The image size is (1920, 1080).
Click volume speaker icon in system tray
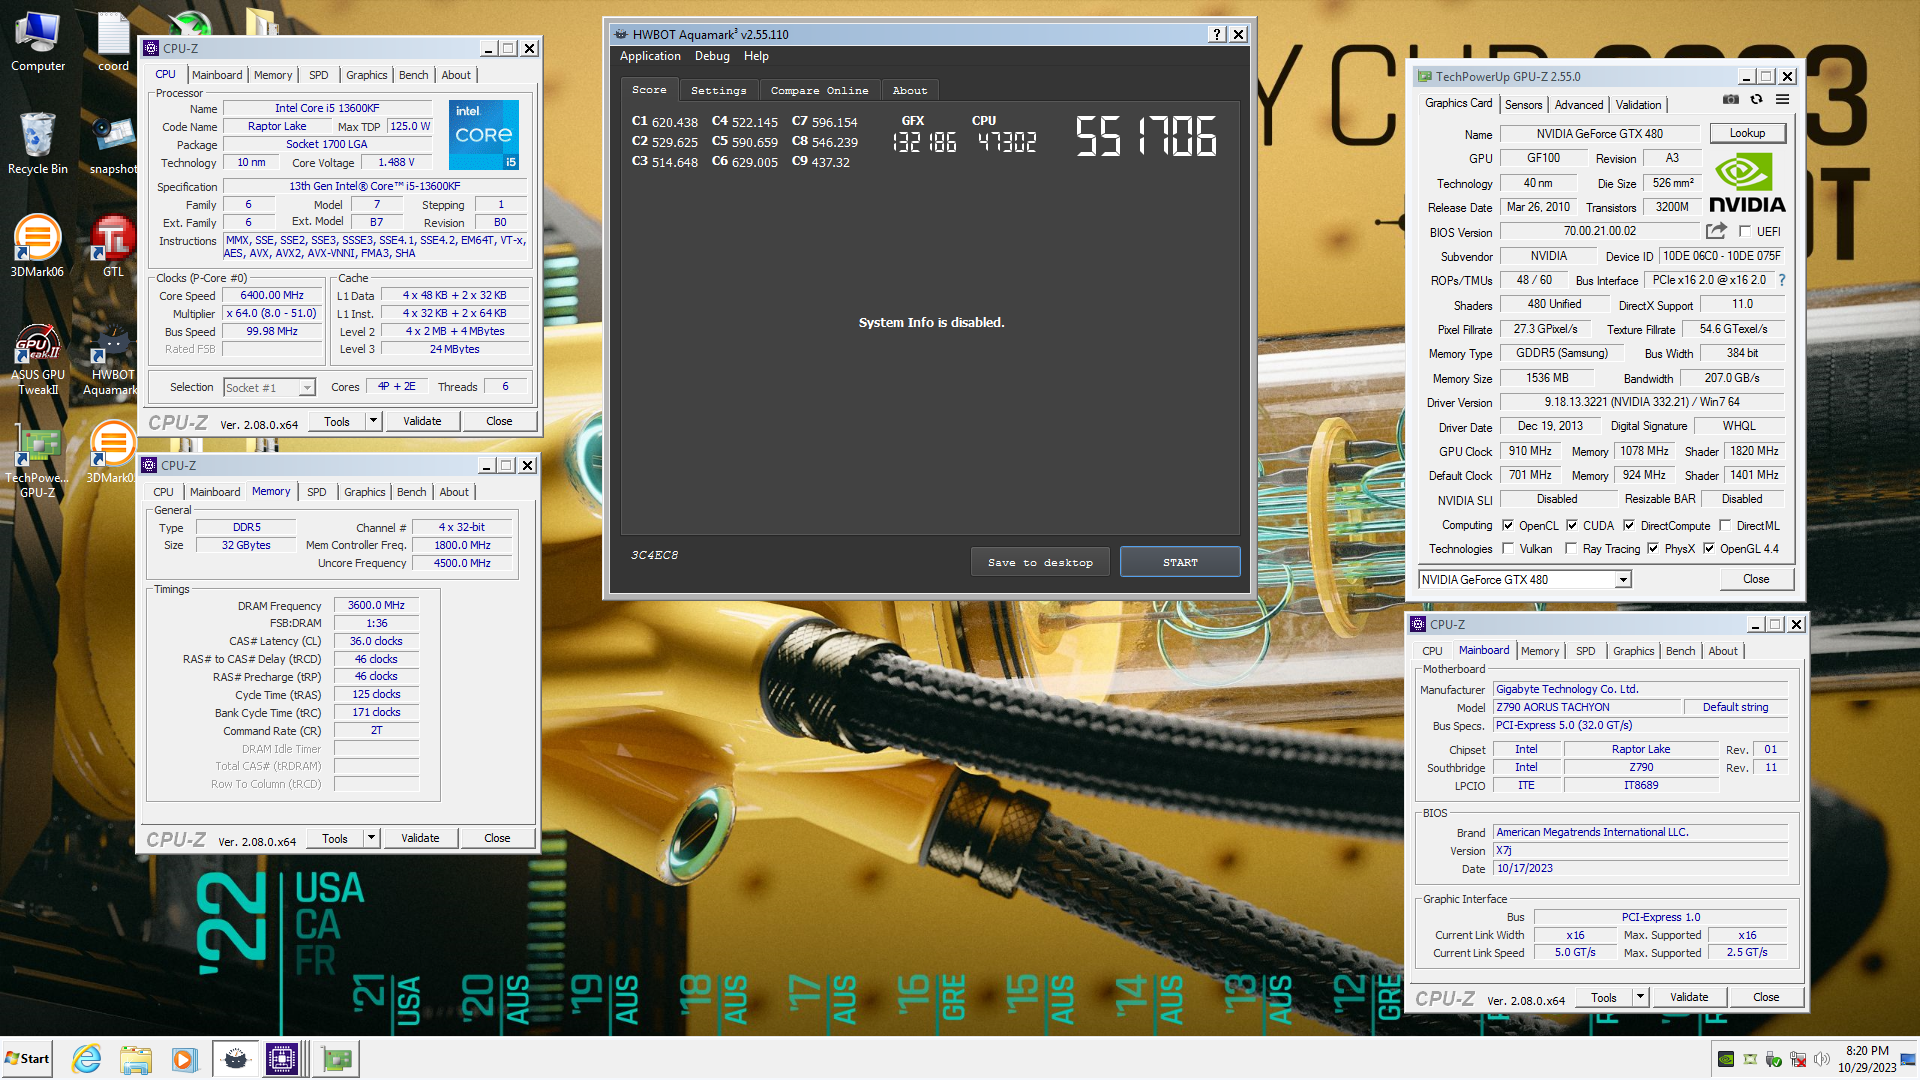(x=1821, y=1059)
